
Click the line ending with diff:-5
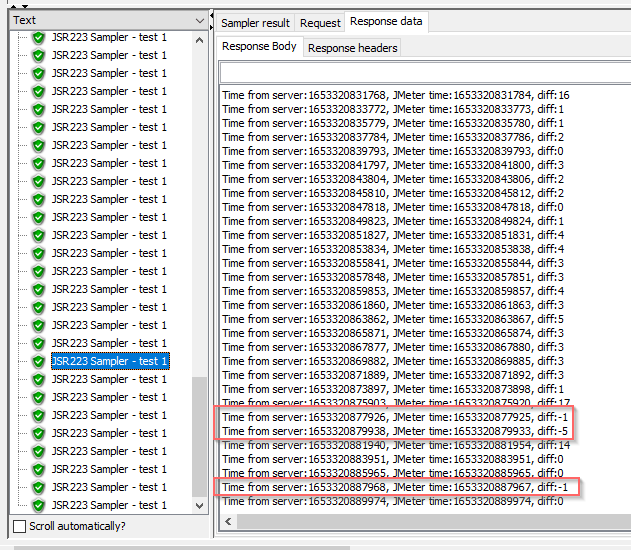click(x=395, y=431)
